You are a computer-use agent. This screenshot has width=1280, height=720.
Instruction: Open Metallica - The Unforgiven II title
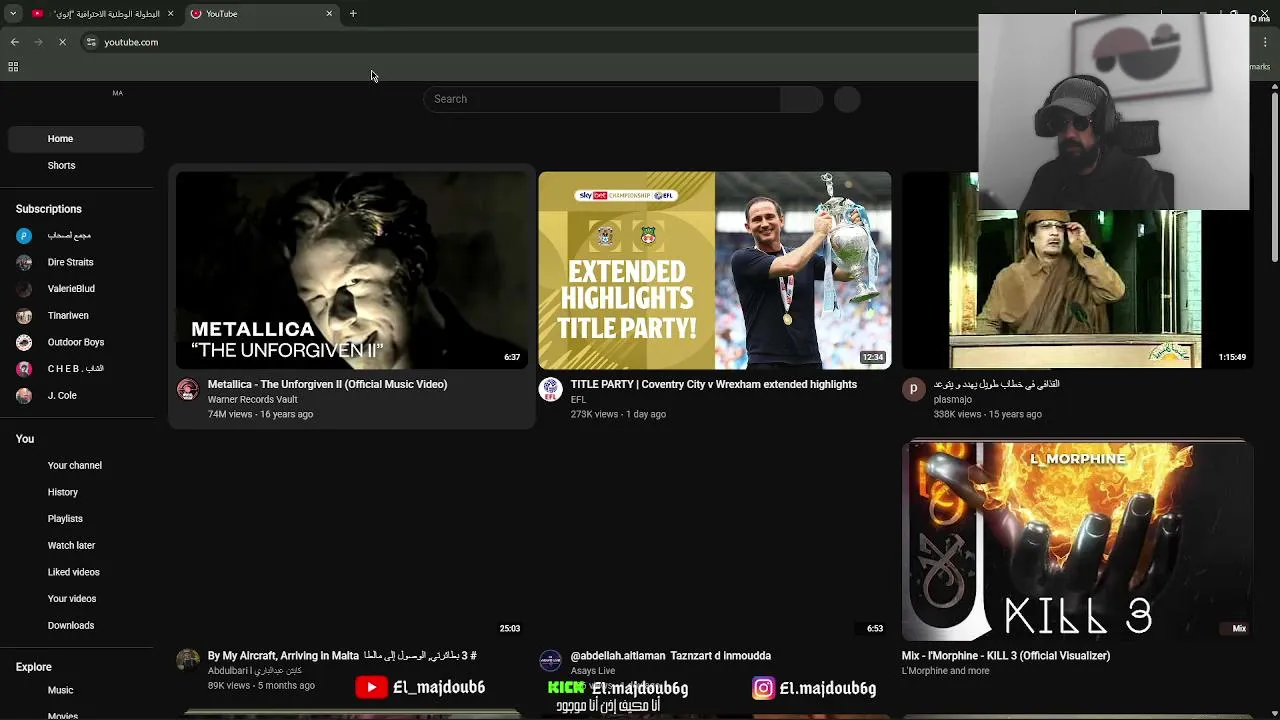pos(327,384)
